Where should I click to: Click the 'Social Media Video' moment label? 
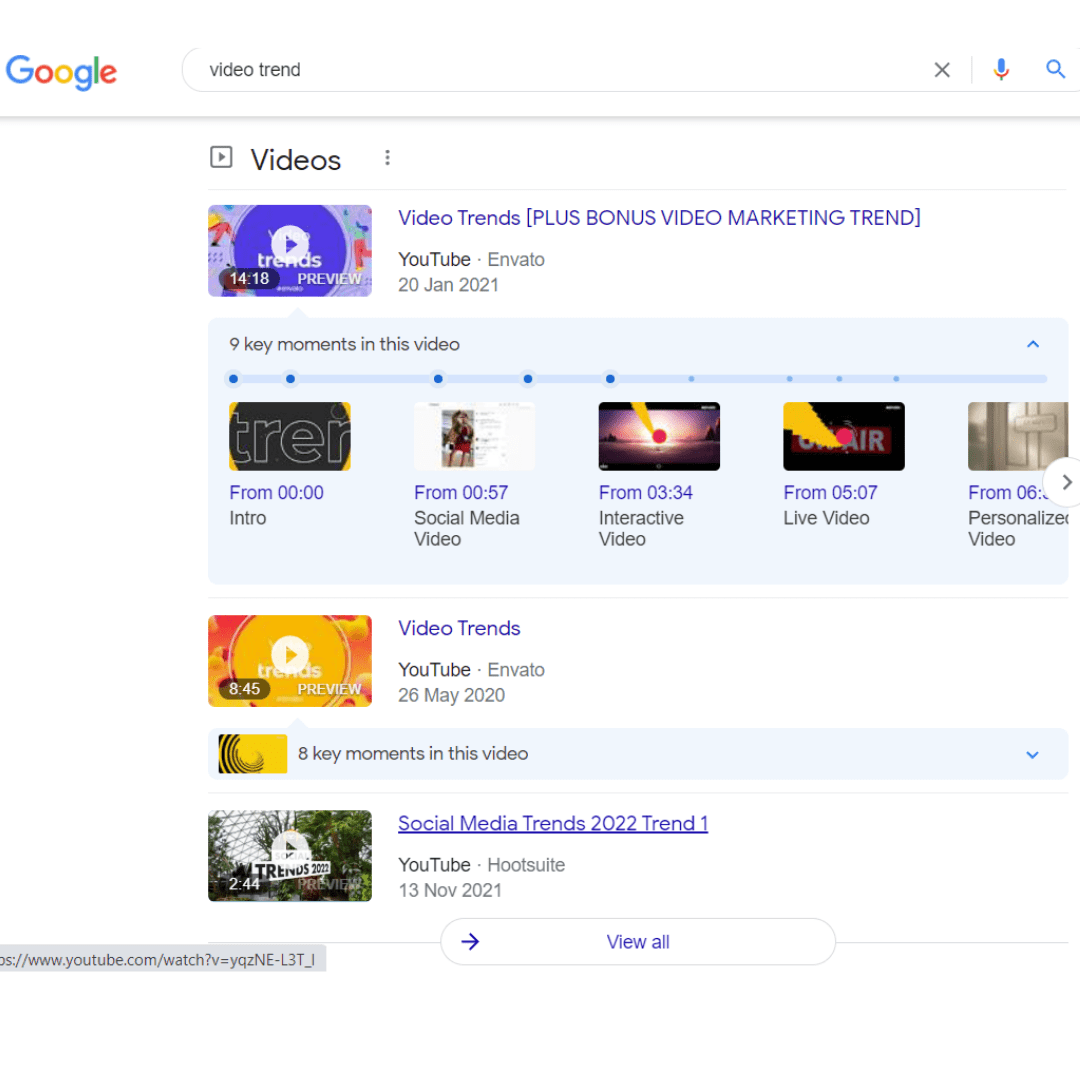coord(466,528)
